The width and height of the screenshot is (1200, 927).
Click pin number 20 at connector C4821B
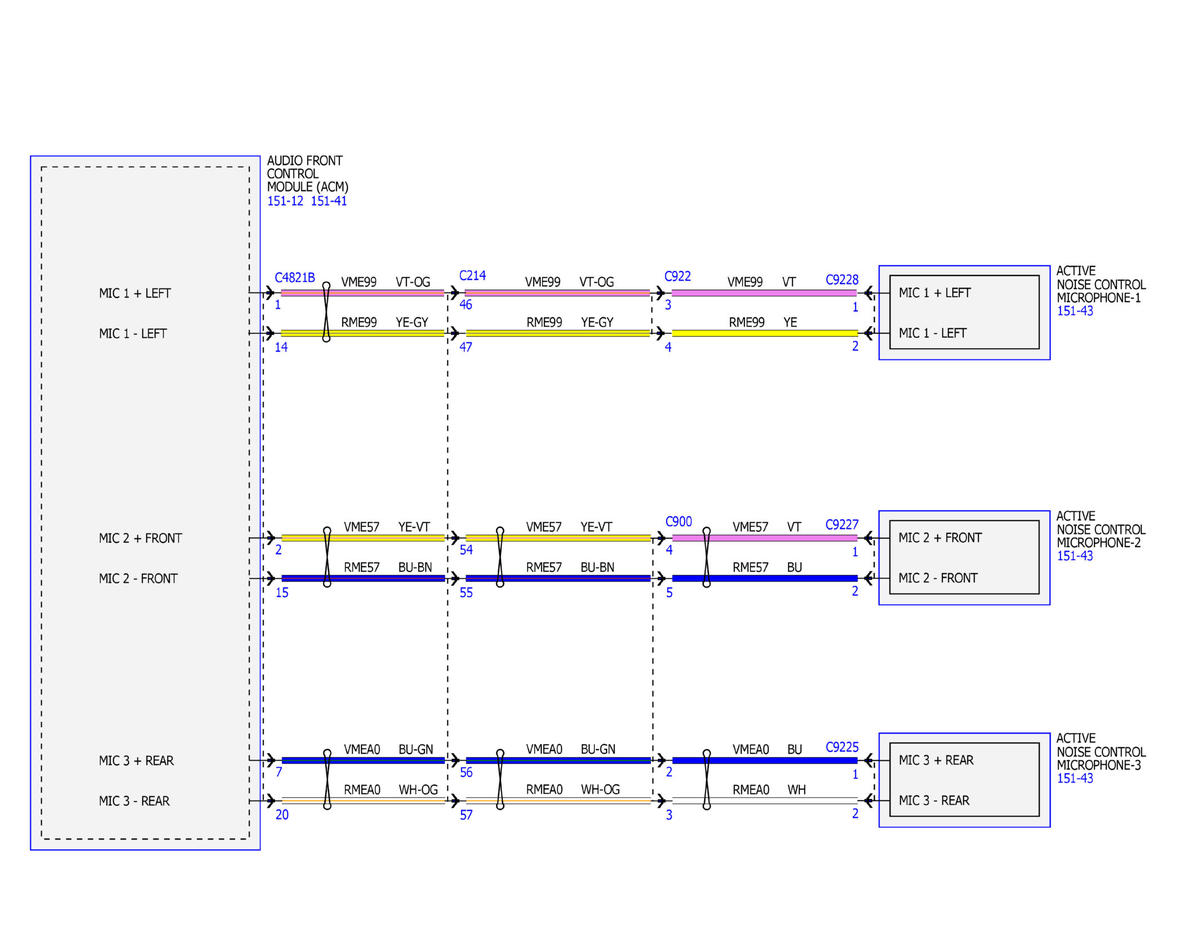tap(282, 815)
